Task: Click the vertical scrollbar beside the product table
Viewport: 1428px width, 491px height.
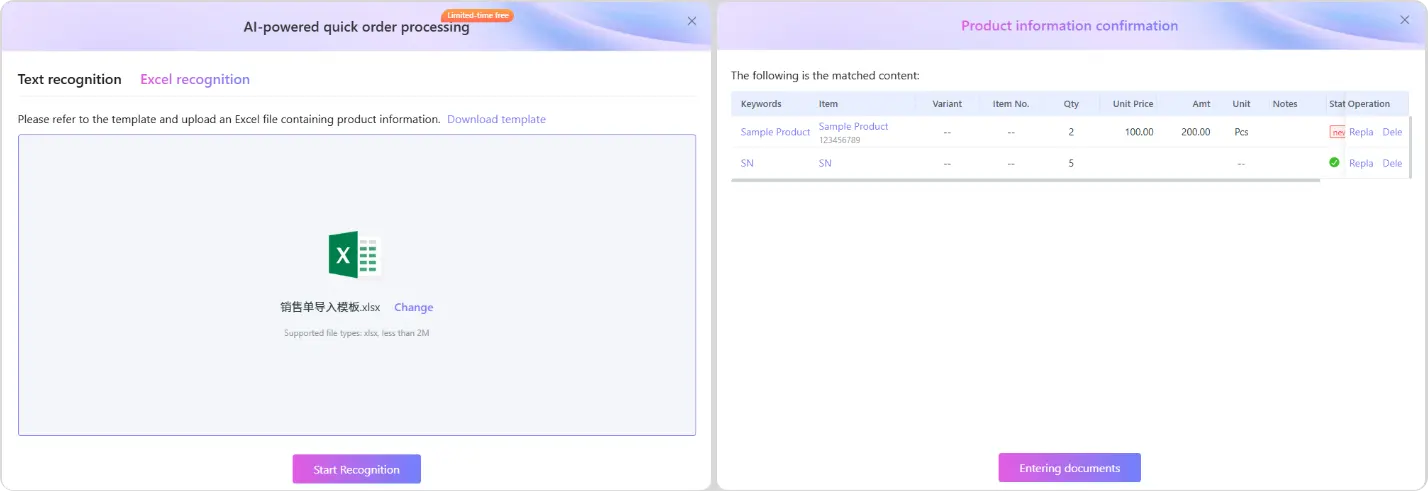Action: pos(1411,147)
